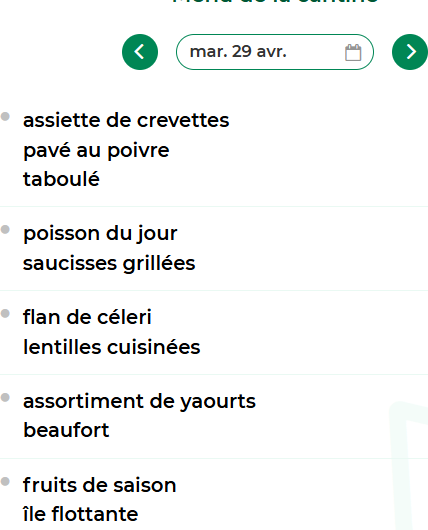Click lentilles cuisinées entry
The image size is (428, 530).
coord(112,347)
